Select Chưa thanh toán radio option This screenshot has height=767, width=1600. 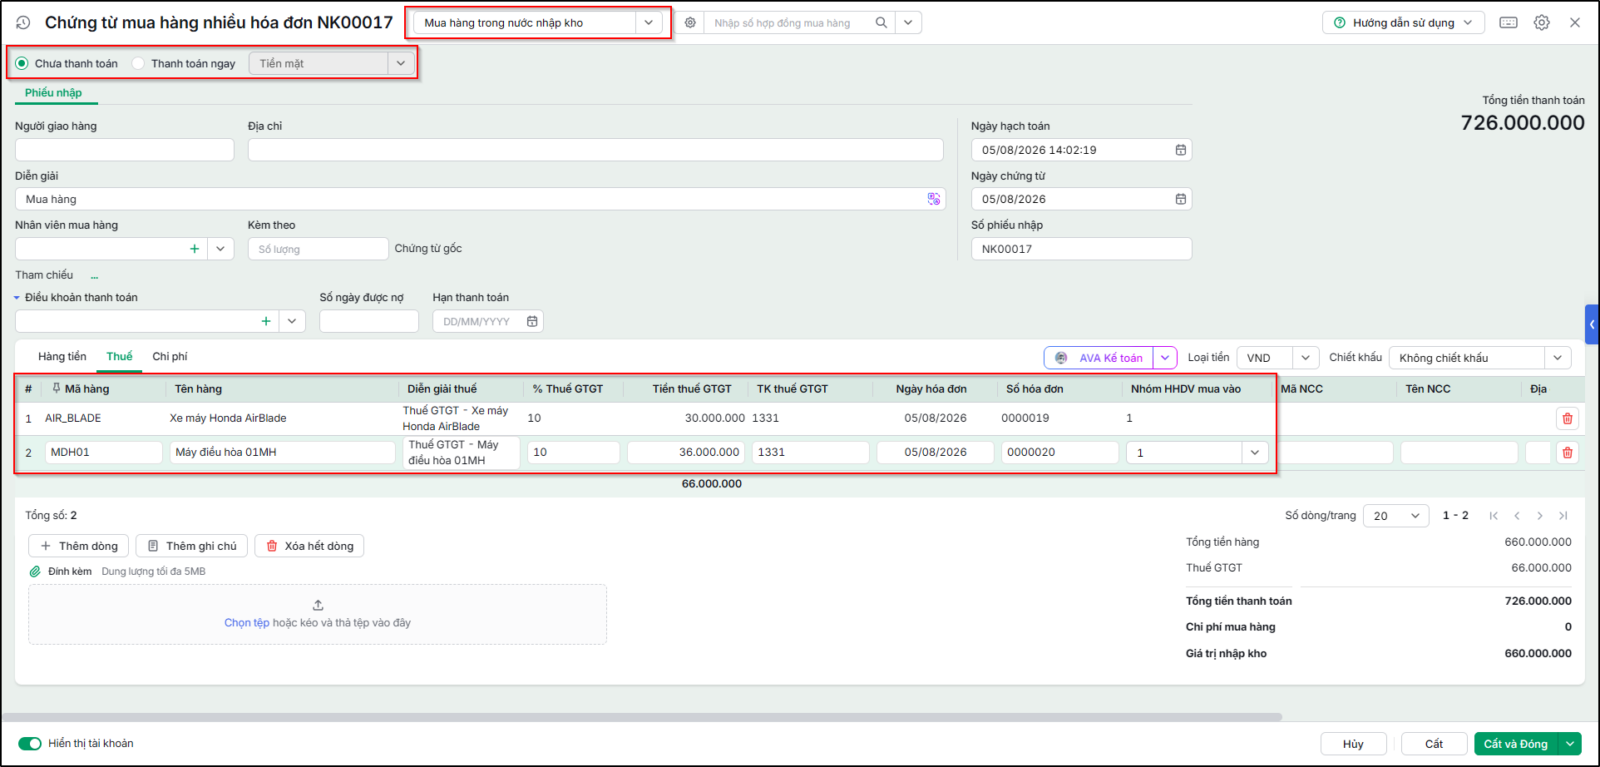click(22, 63)
